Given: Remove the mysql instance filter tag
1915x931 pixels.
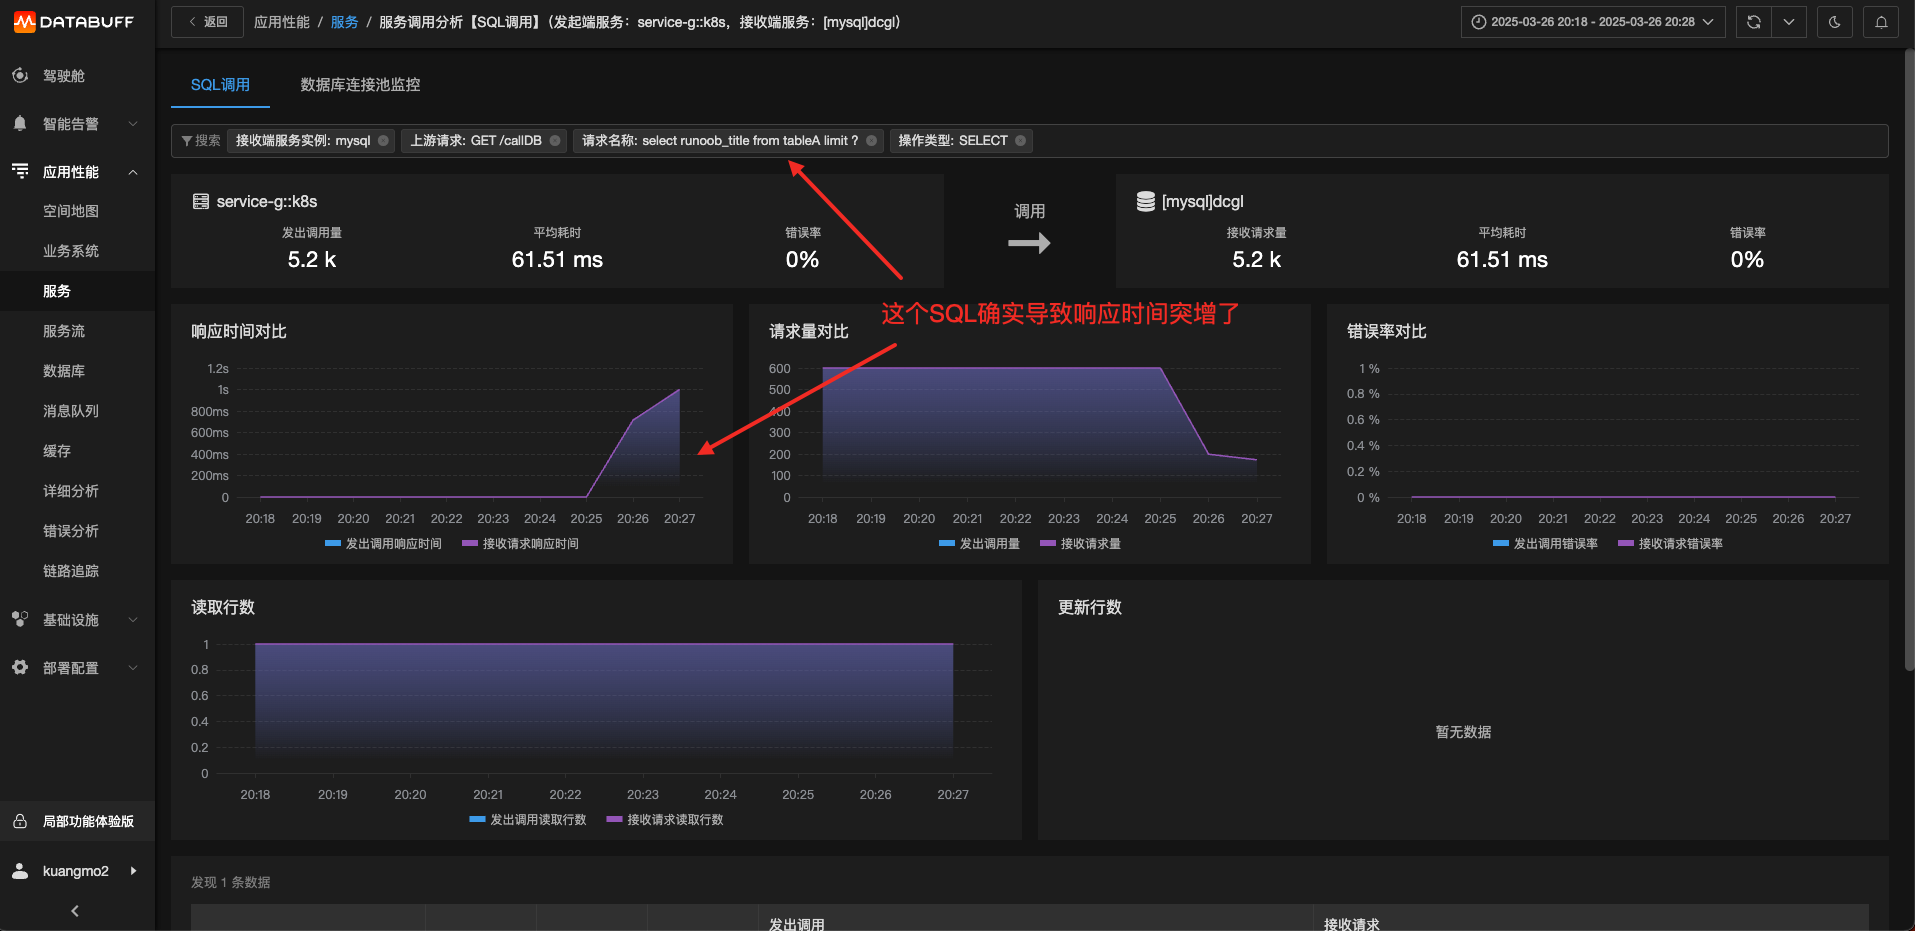Looking at the screenshot, I should pyautogui.click(x=383, y=141).
